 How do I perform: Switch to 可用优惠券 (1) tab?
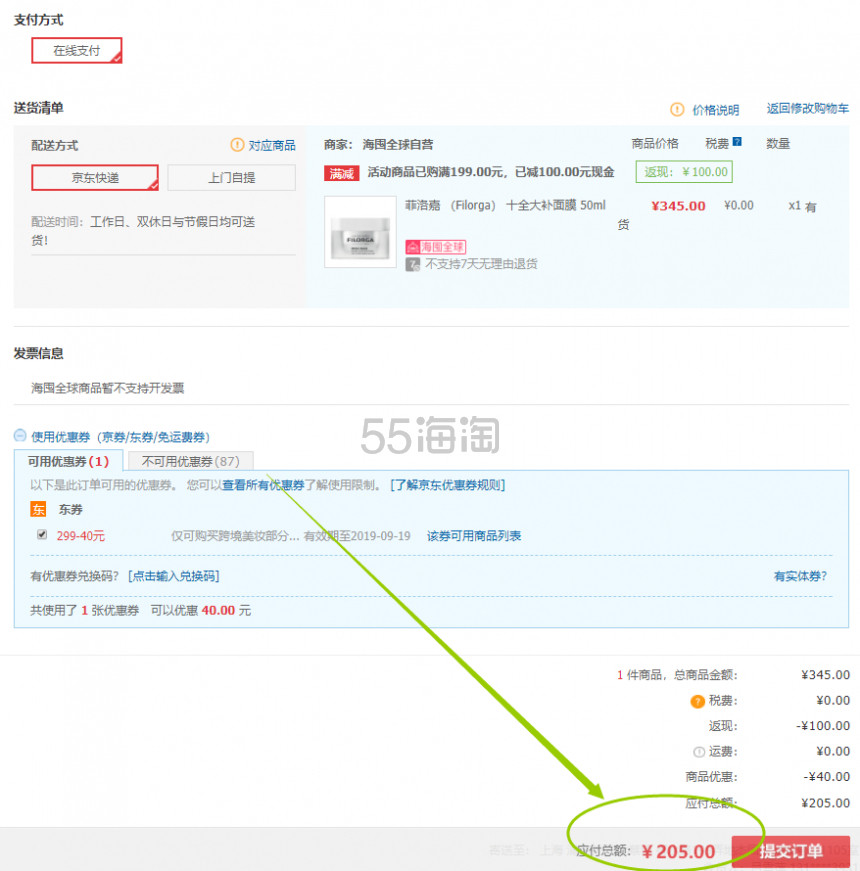tap(68, 462)
